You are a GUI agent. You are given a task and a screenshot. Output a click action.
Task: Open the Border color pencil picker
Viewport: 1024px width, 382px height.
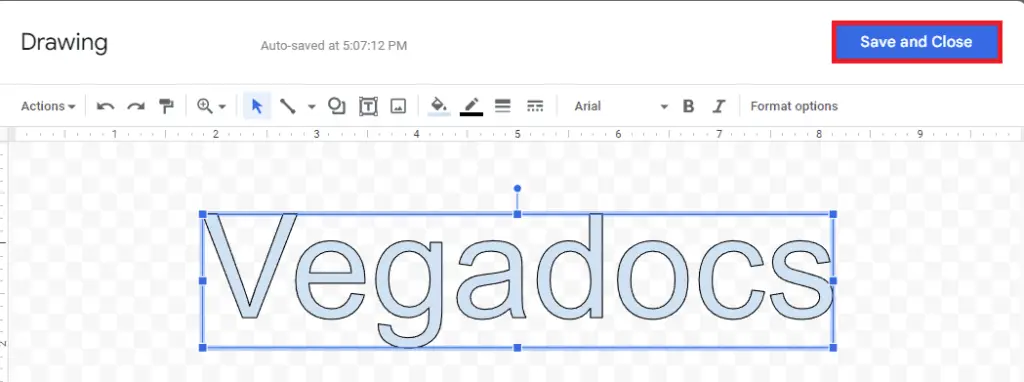pos(472,106)
